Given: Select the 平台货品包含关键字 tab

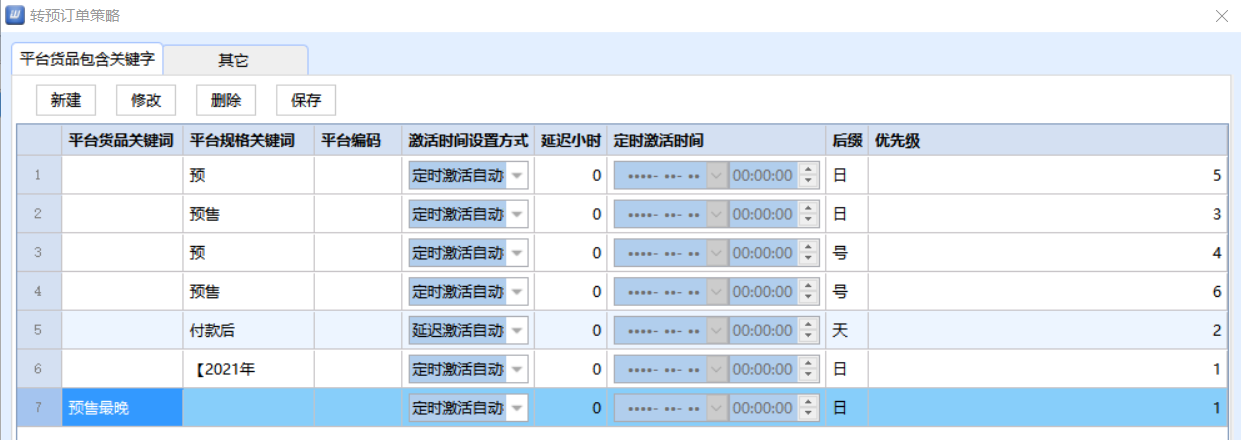Looking at the screenshot, I should (87, 60).
